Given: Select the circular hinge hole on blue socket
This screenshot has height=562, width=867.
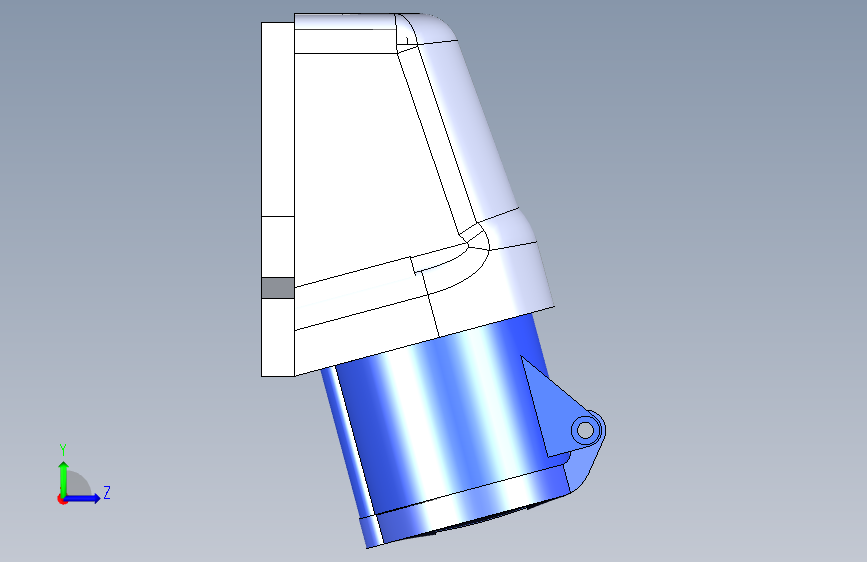Looking at the screenshot, I should point(586,430).
